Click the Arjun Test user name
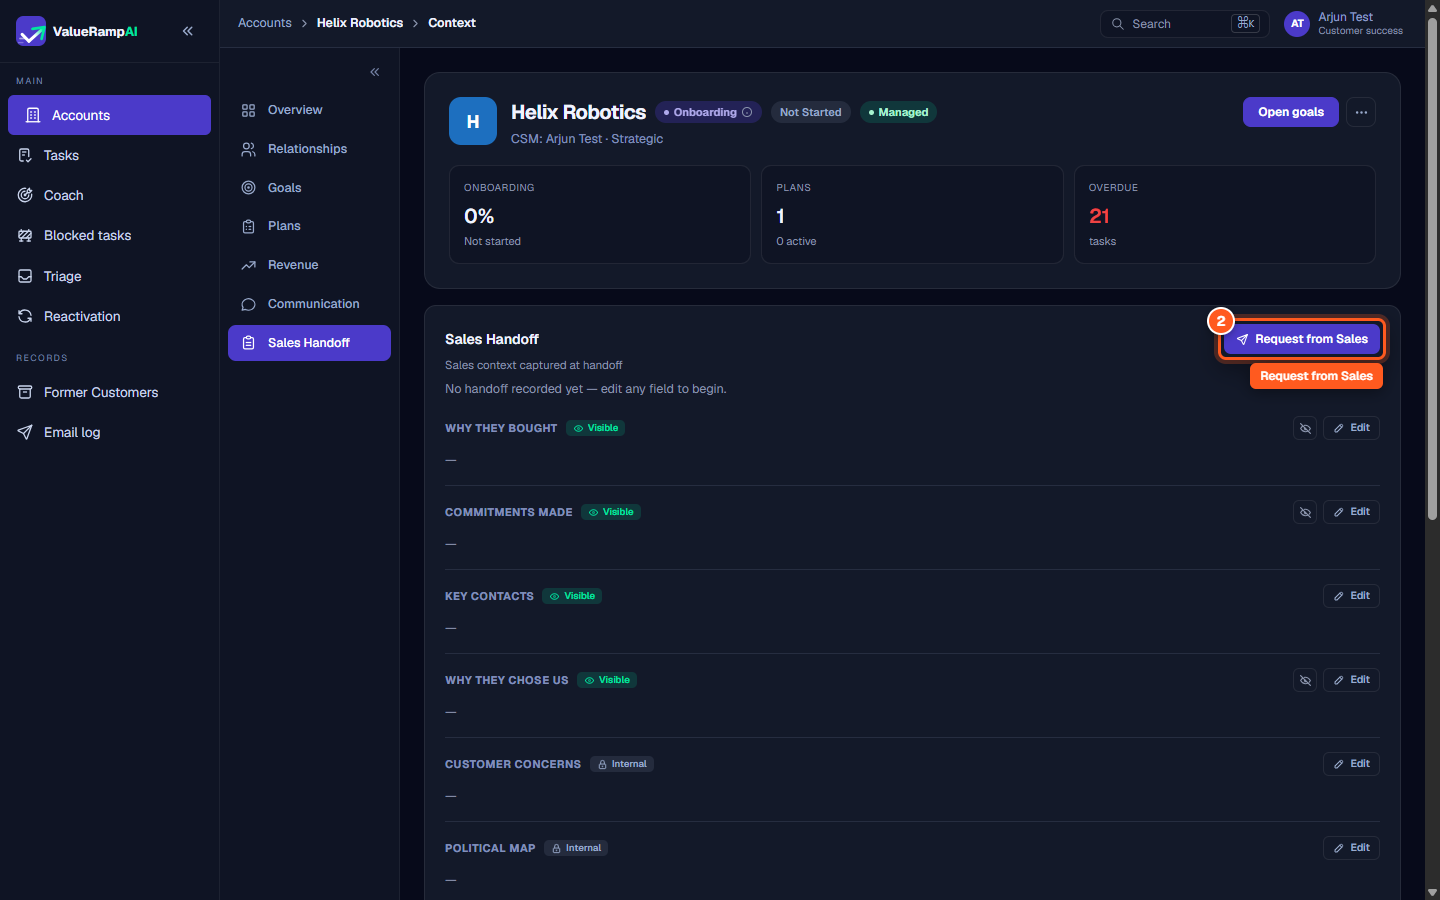 point(1345,17)
